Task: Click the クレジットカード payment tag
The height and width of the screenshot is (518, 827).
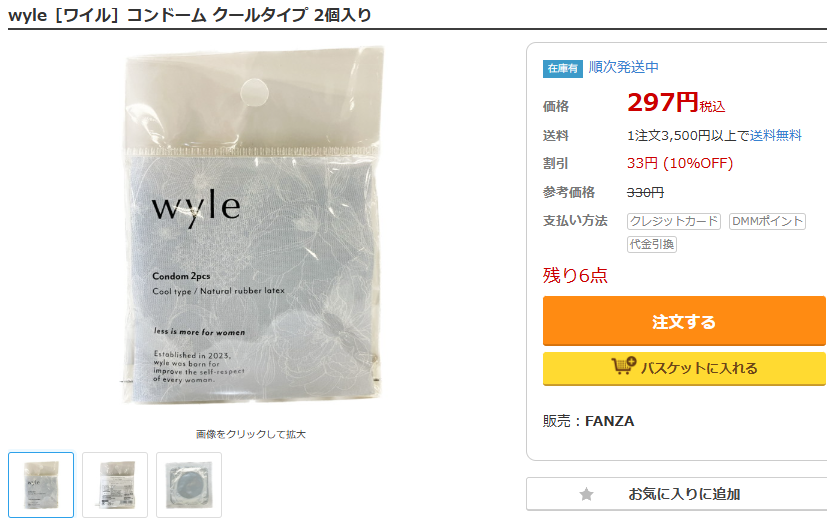Action: click(x=674, y=221)
